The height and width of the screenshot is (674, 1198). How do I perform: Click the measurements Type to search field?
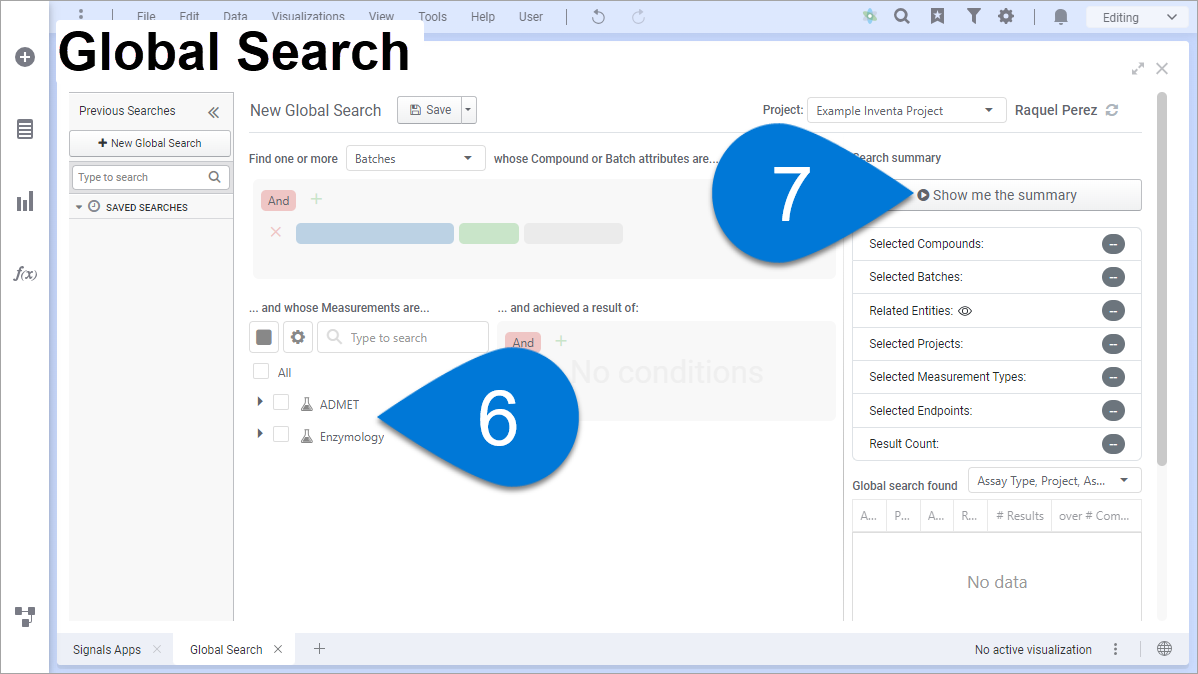(403, 337)
